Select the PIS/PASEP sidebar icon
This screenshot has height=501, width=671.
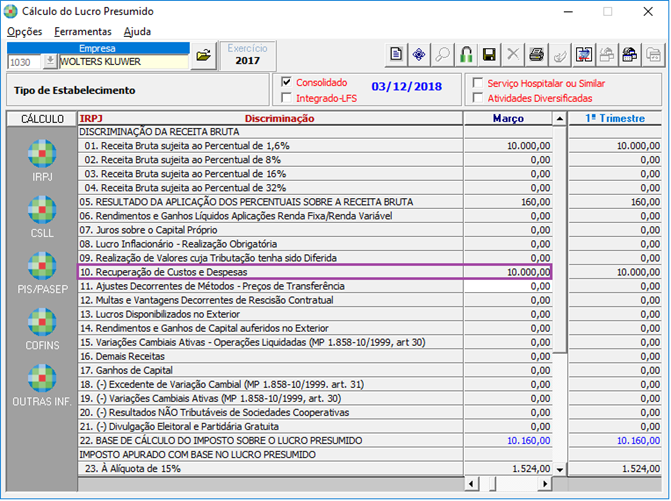(42, 270)
